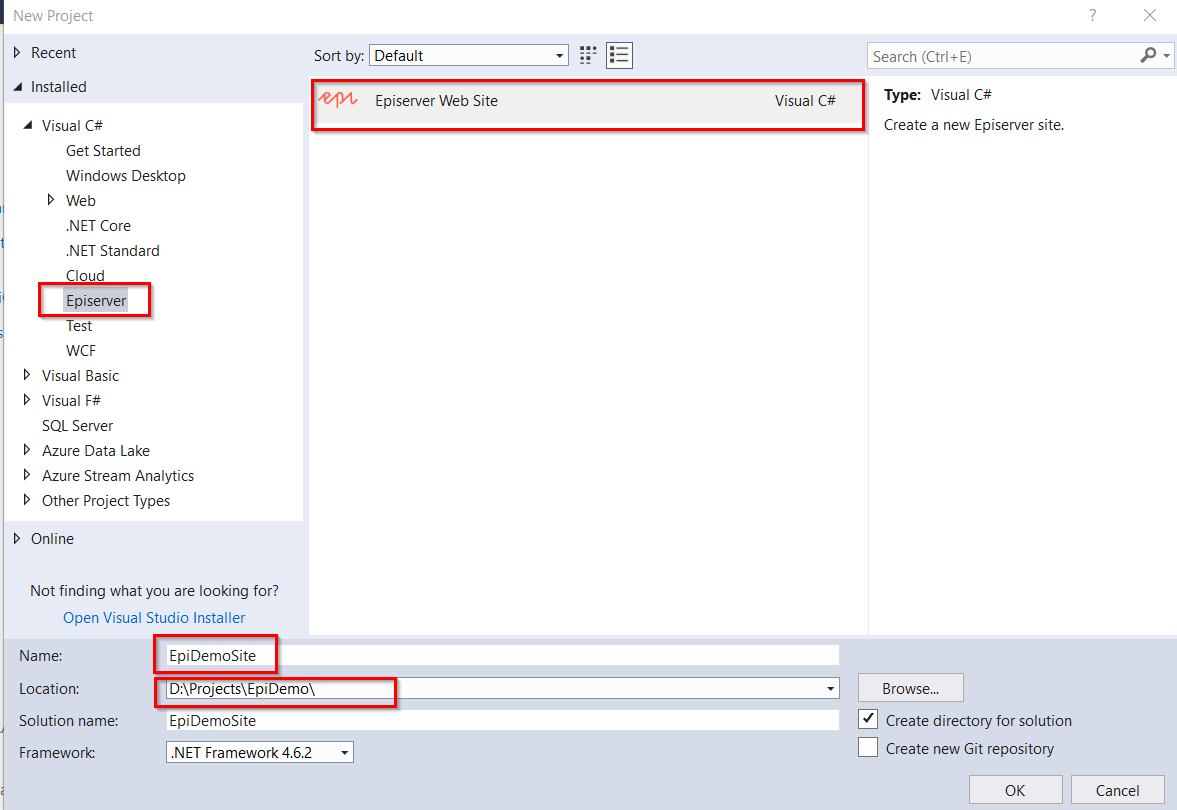Collapse the Visual C# node

[x=28, y=125]
